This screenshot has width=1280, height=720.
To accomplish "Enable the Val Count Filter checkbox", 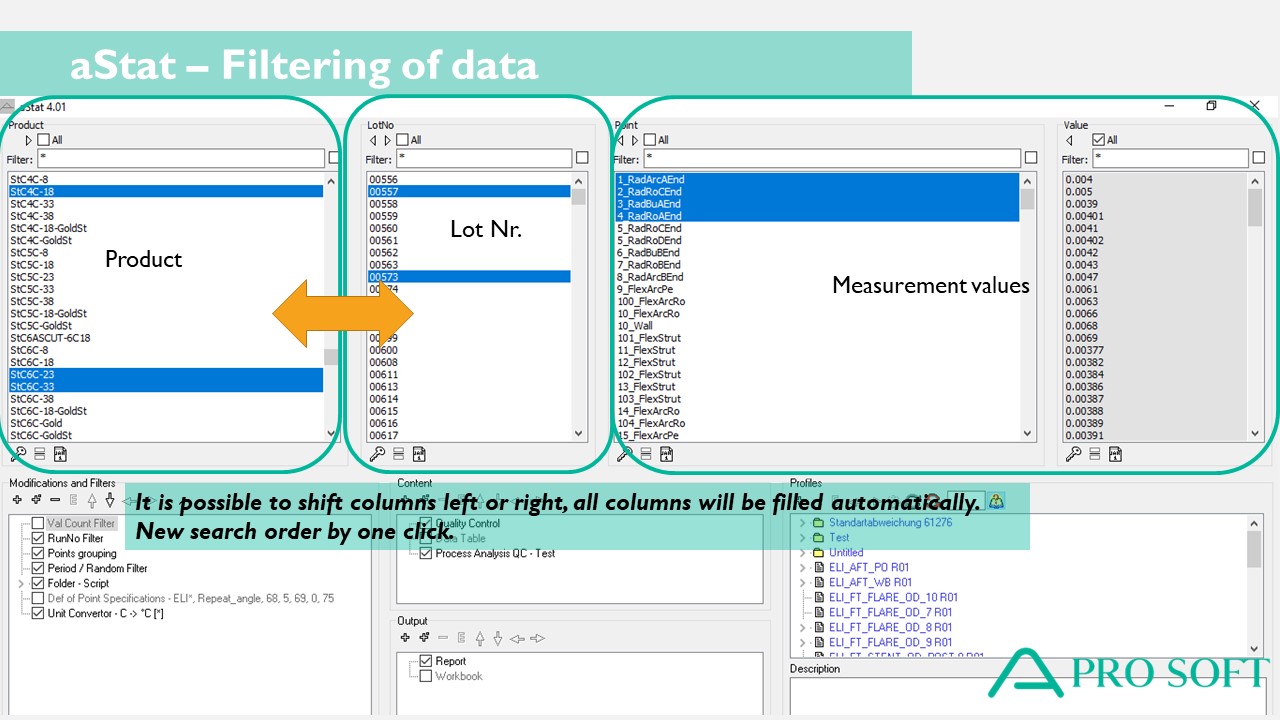I will pyautogui.click(x=38, y=523).
